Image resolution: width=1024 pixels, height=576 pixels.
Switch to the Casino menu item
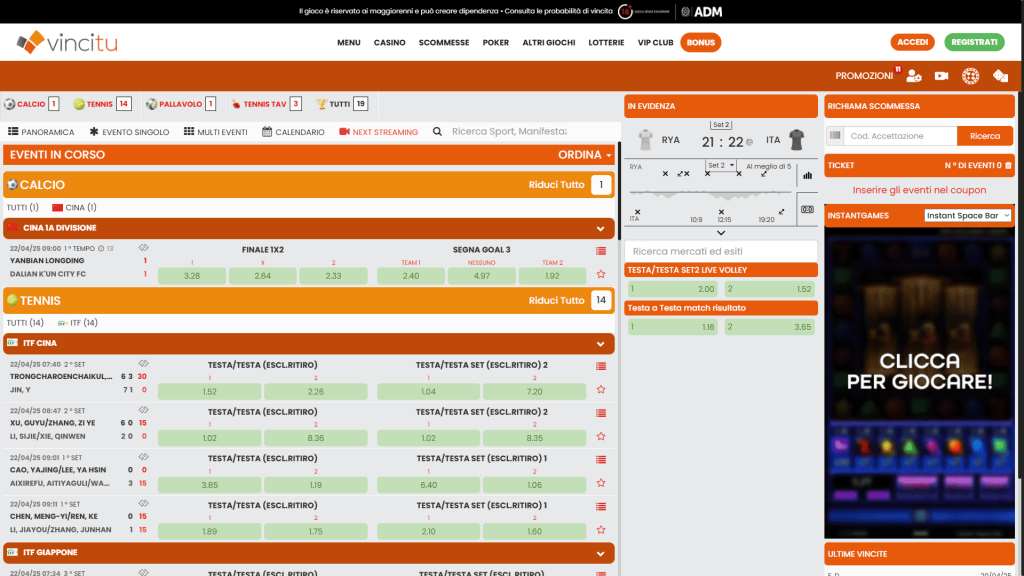tap(390, 43)
